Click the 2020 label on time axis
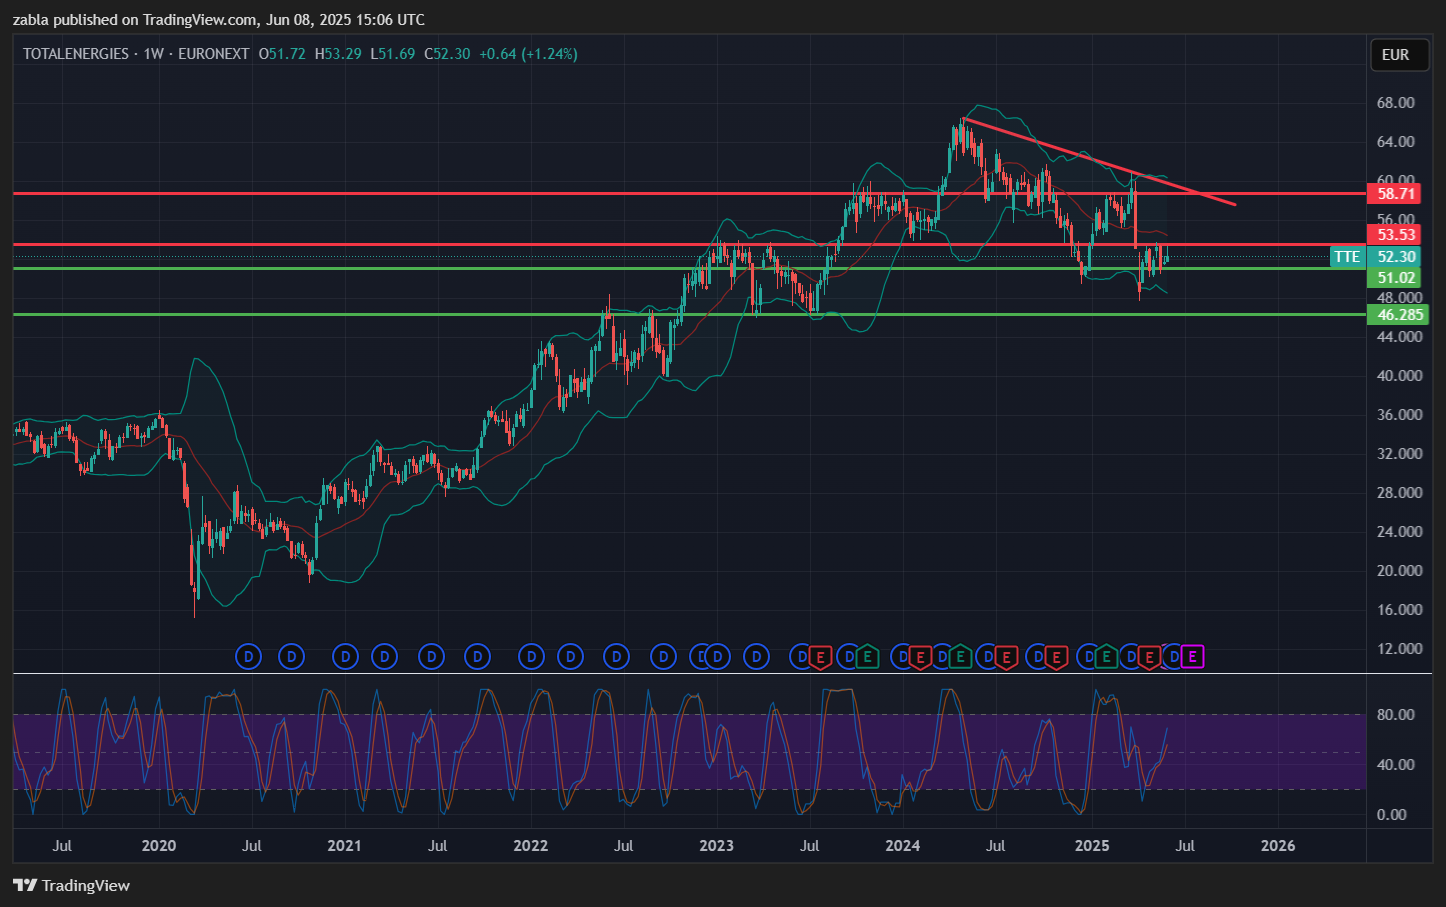The image size is (1446, 907). (x=159, y=846)
